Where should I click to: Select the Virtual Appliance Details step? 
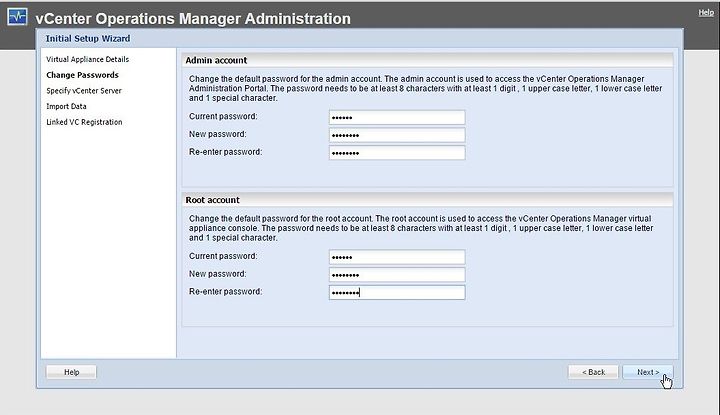tap(87, 59)
